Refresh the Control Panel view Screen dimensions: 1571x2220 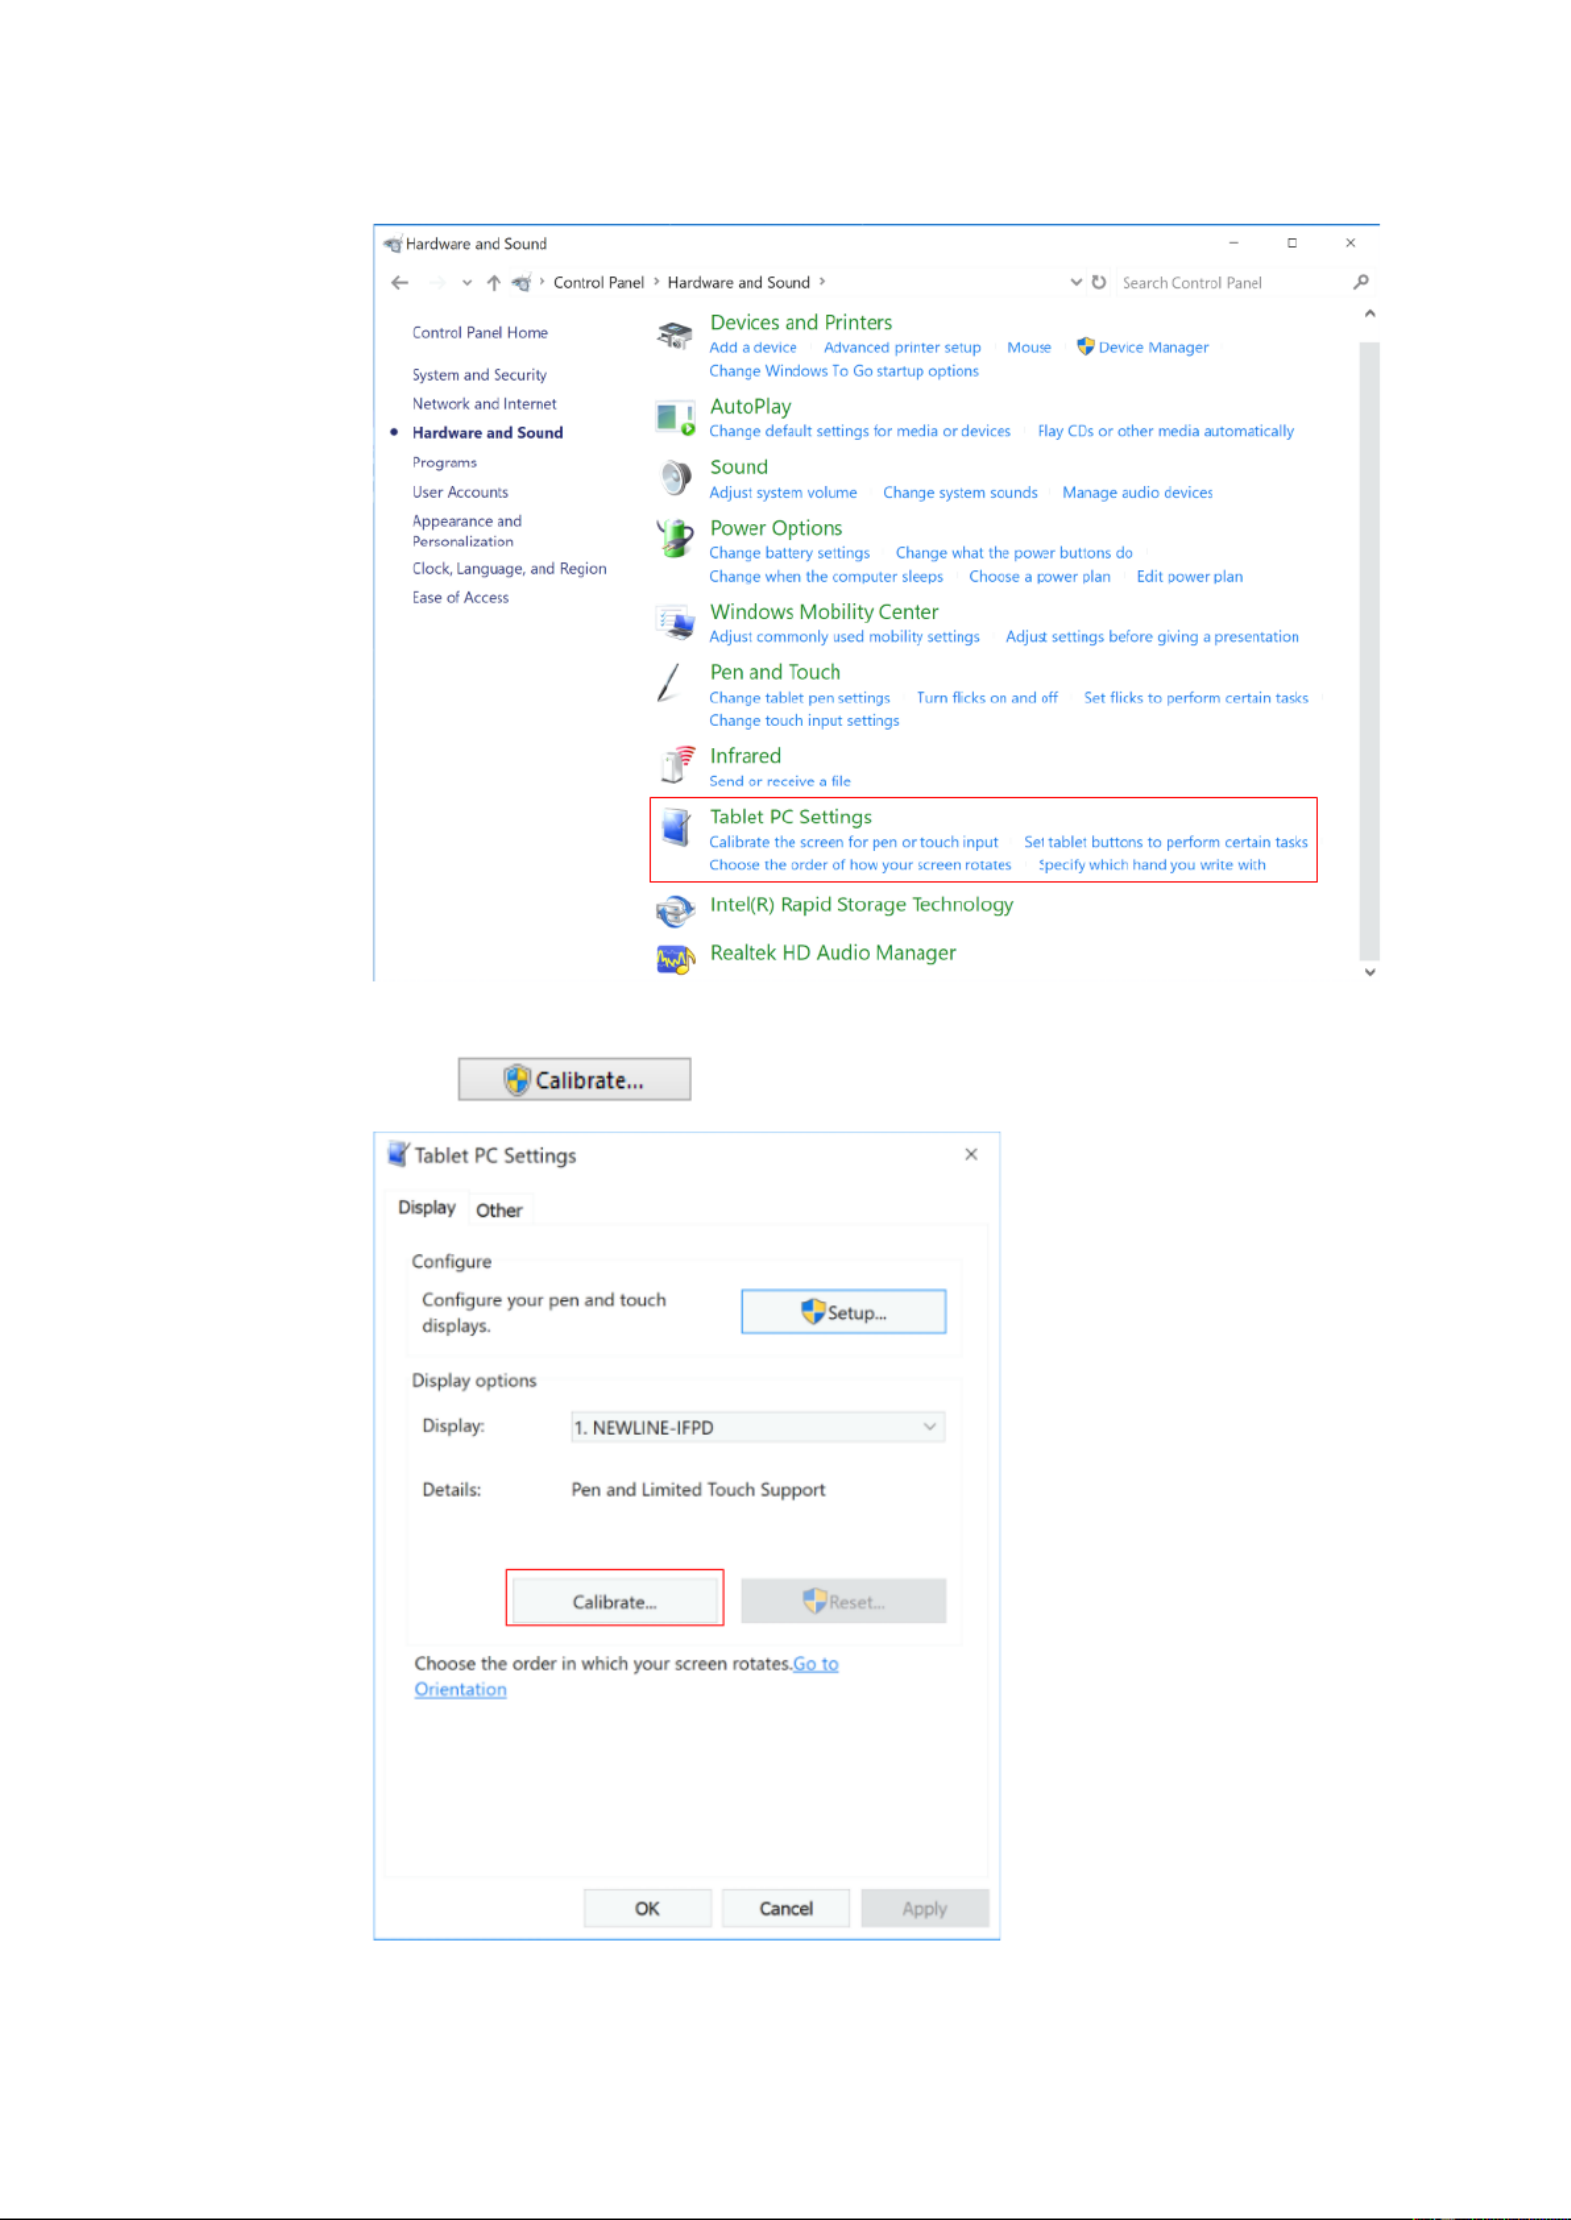click(1098, 282)
